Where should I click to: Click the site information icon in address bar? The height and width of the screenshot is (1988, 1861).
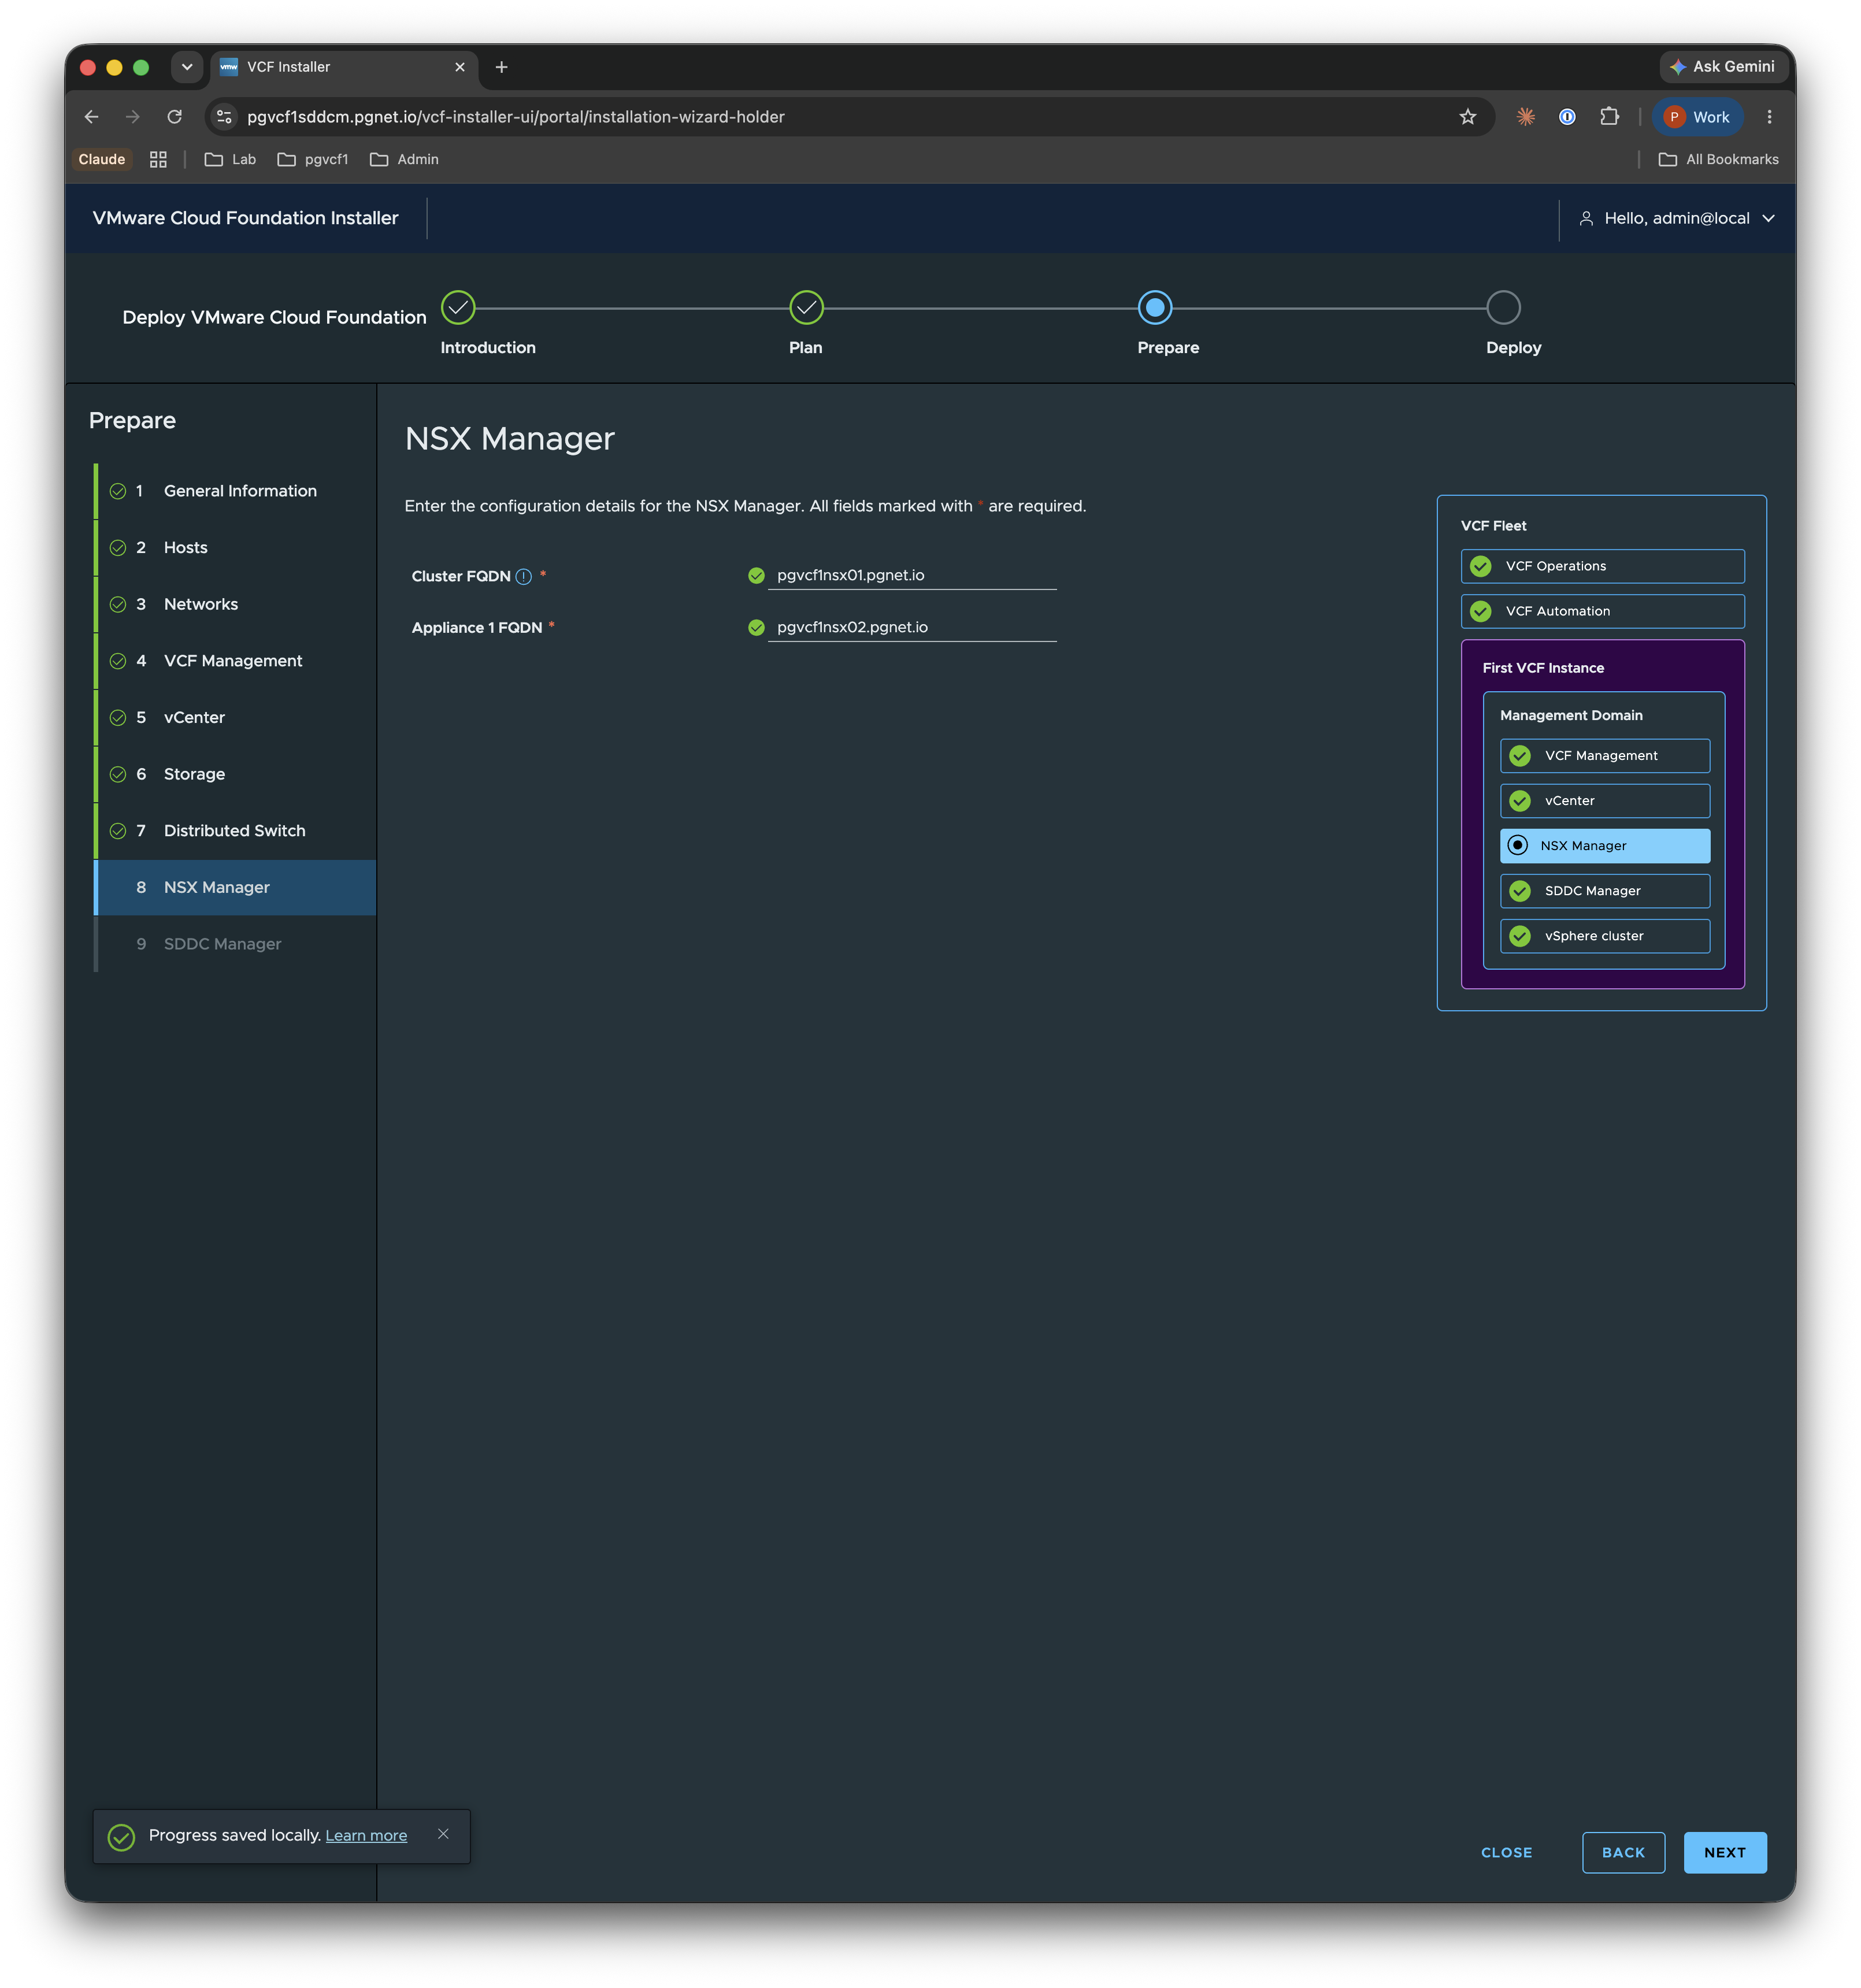224,117
